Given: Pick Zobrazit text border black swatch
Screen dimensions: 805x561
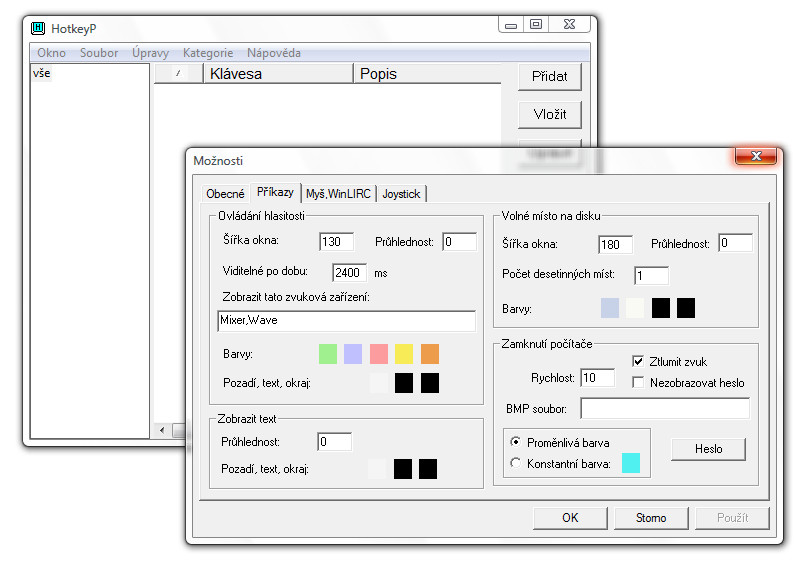Looking at the screenshot, I should click(x=428, y=469).
